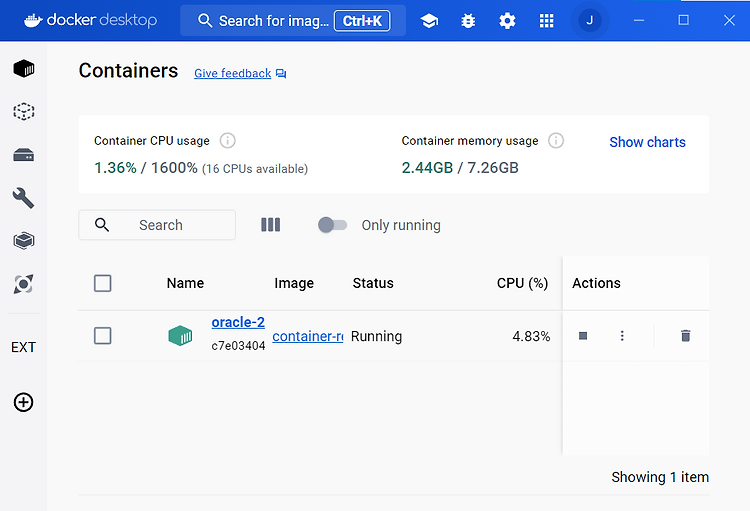Open the Images view in sidebar
Viewport: 750px width, 511px height.
[x=23, y=111]
